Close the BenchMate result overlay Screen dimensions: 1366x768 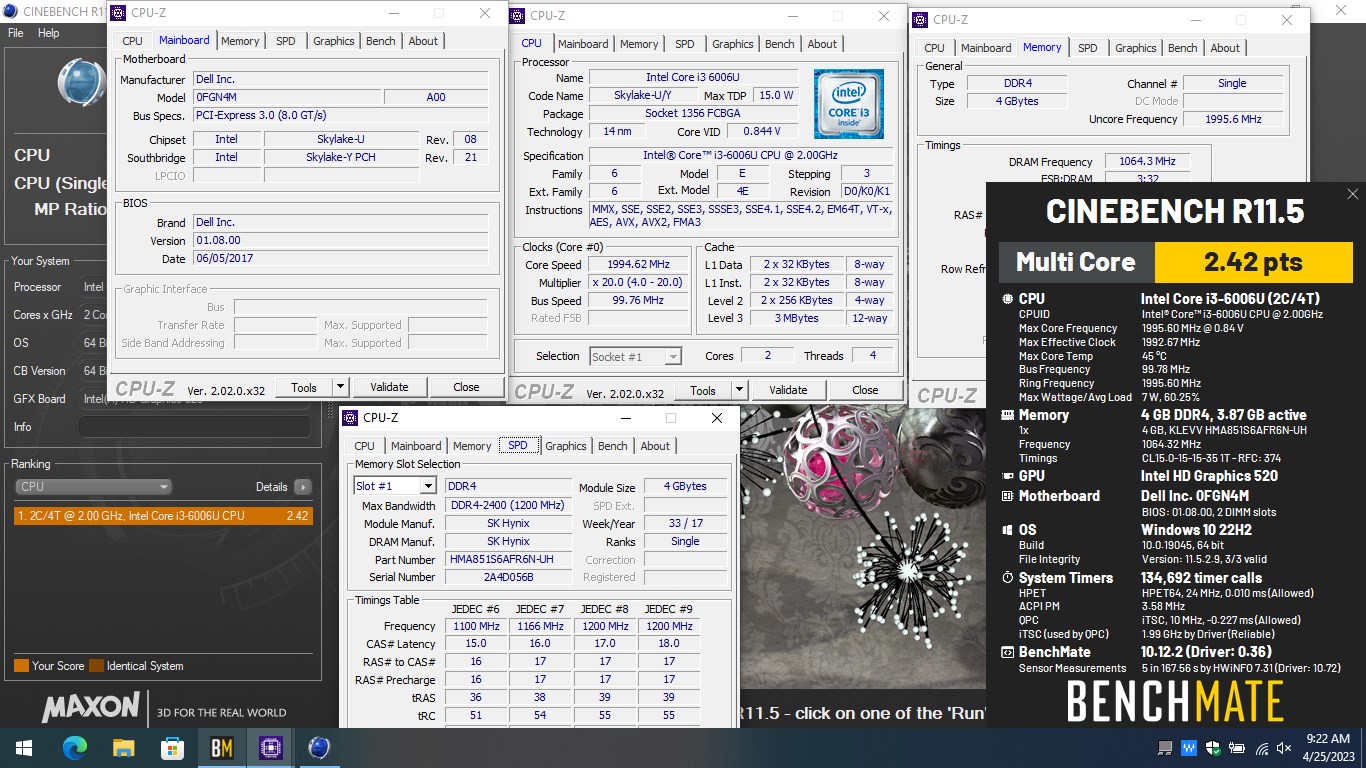[x=1352, y=194]
